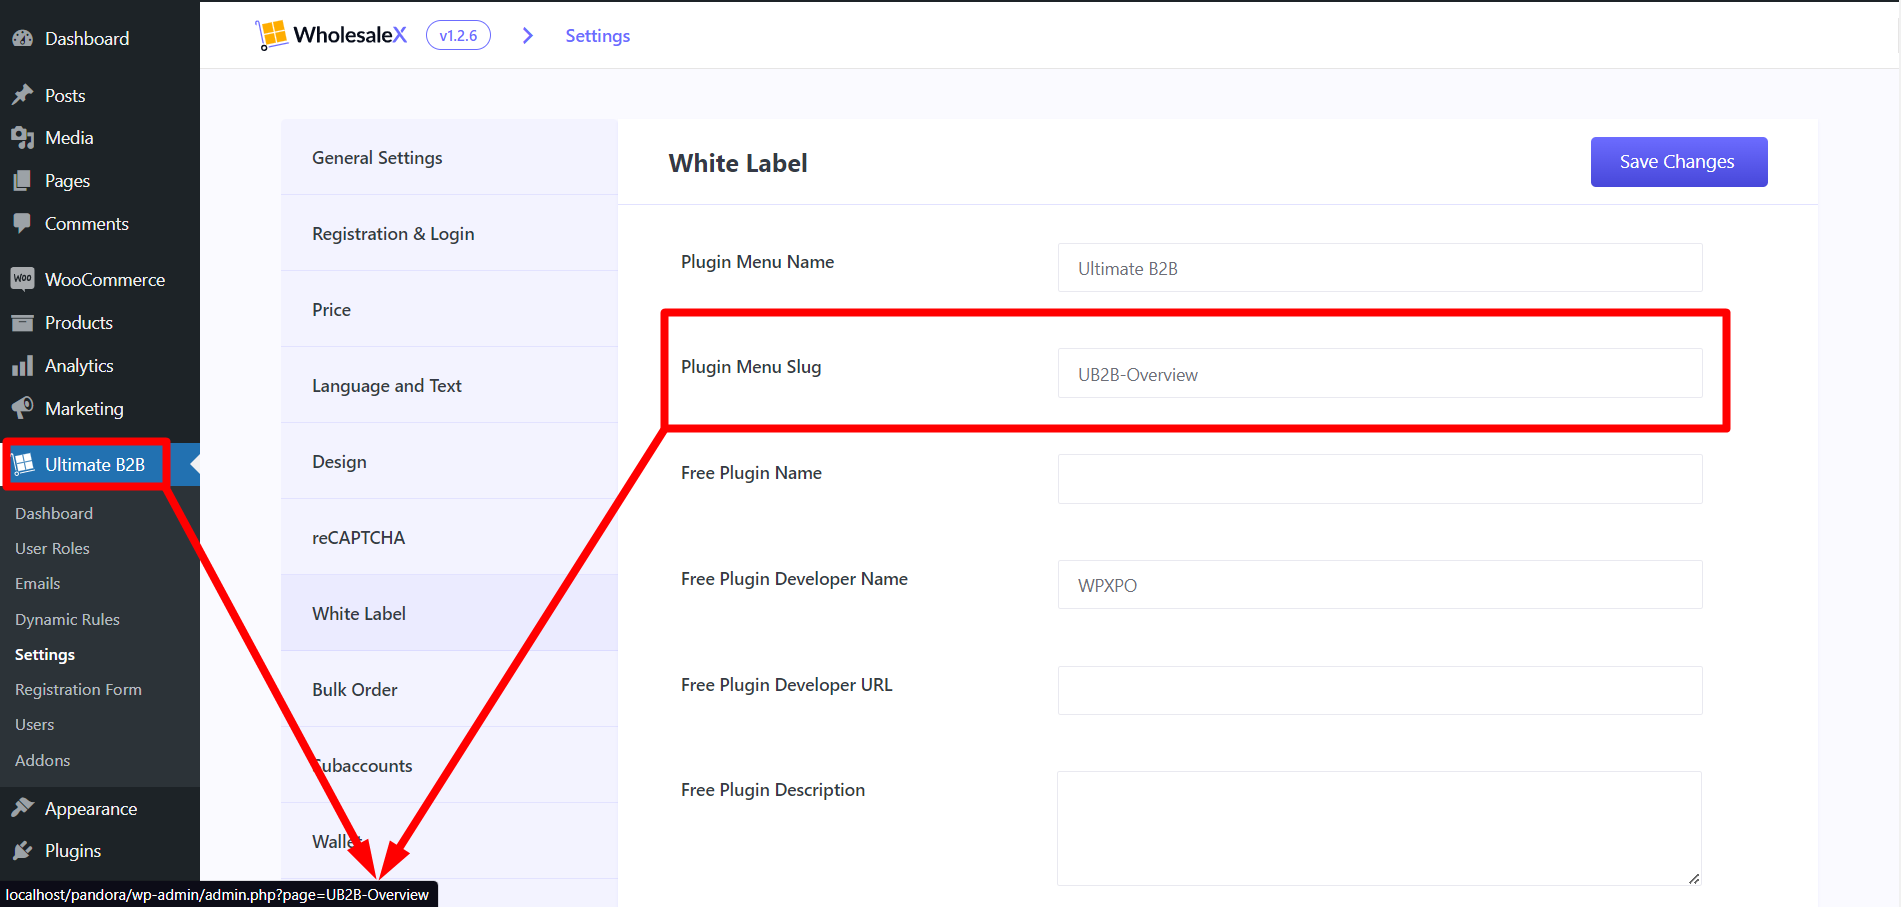Click the Pages icon in sidebar

click(x=23, y=181)
